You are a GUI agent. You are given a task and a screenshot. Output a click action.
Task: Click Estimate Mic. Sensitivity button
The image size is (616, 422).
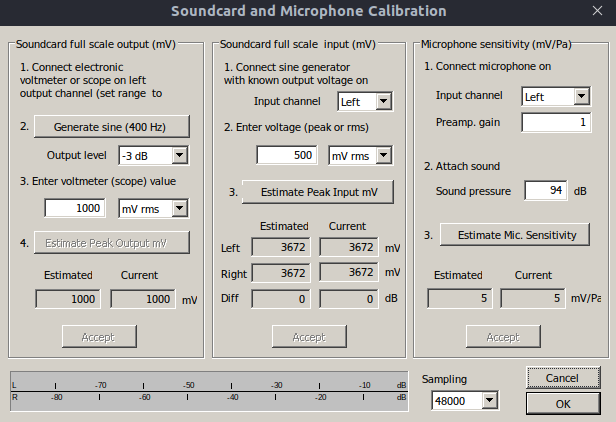pos(515,235)
